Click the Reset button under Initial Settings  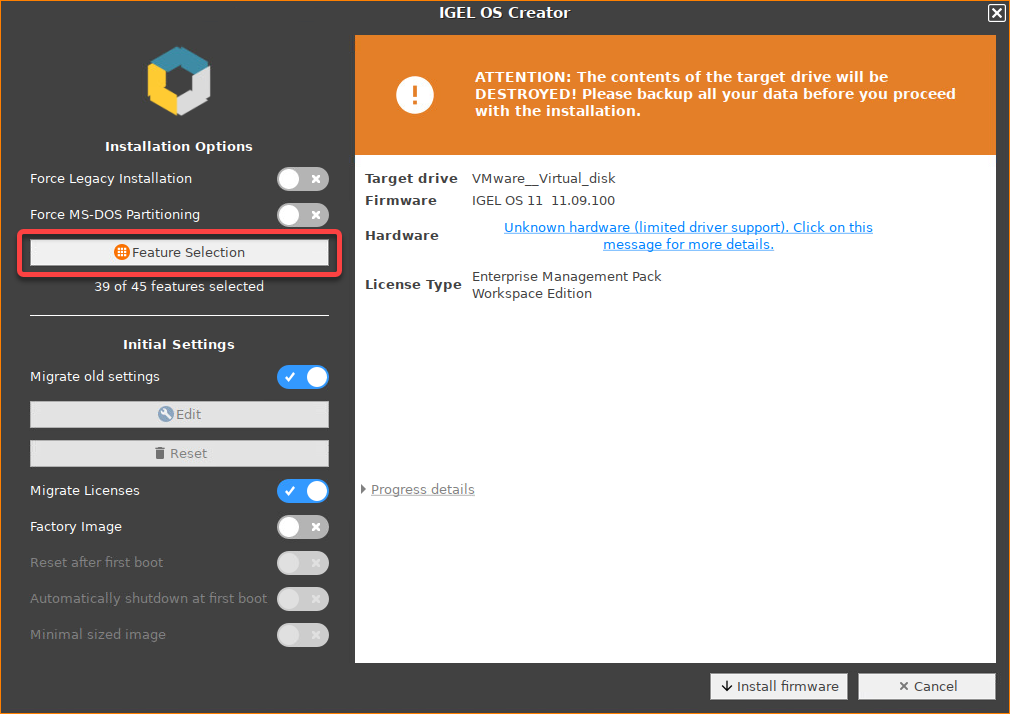(179, 453)
